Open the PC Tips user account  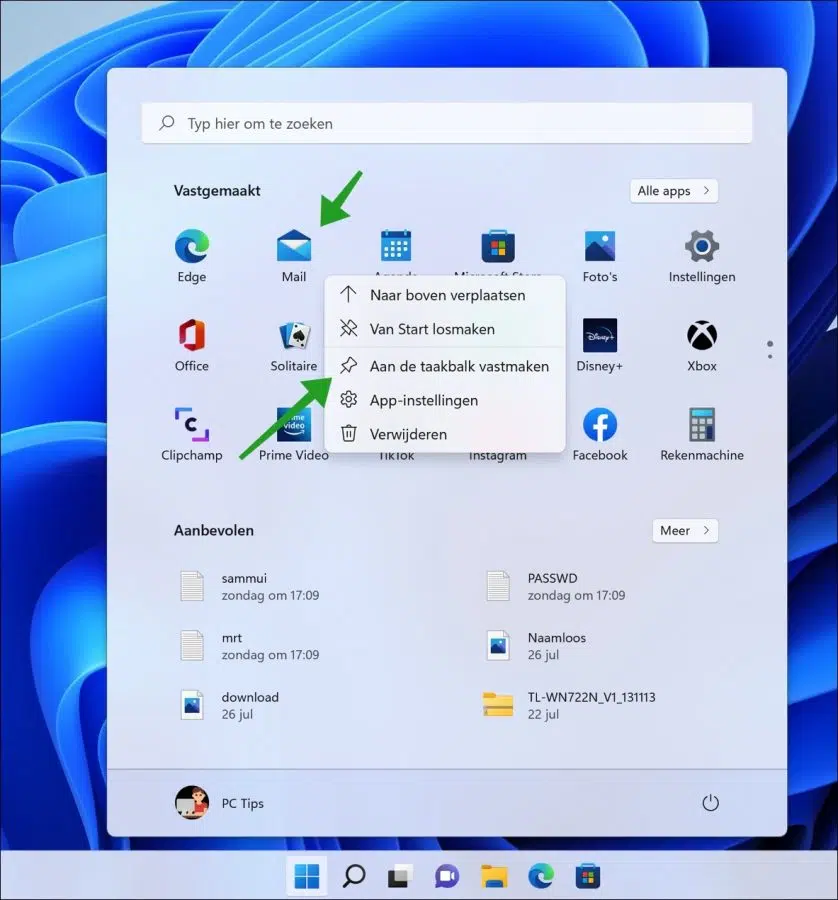point(219,802)
